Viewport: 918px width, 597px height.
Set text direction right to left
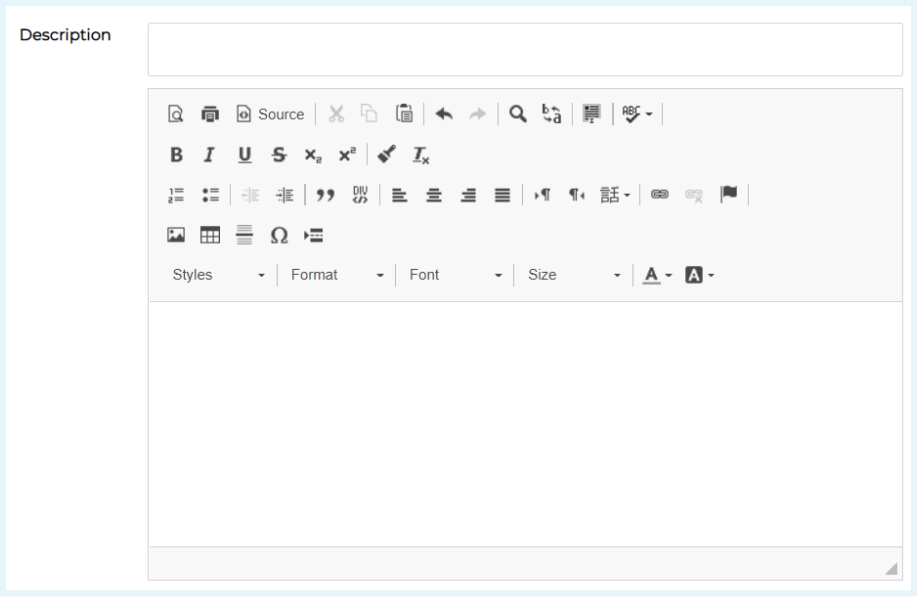577,195
